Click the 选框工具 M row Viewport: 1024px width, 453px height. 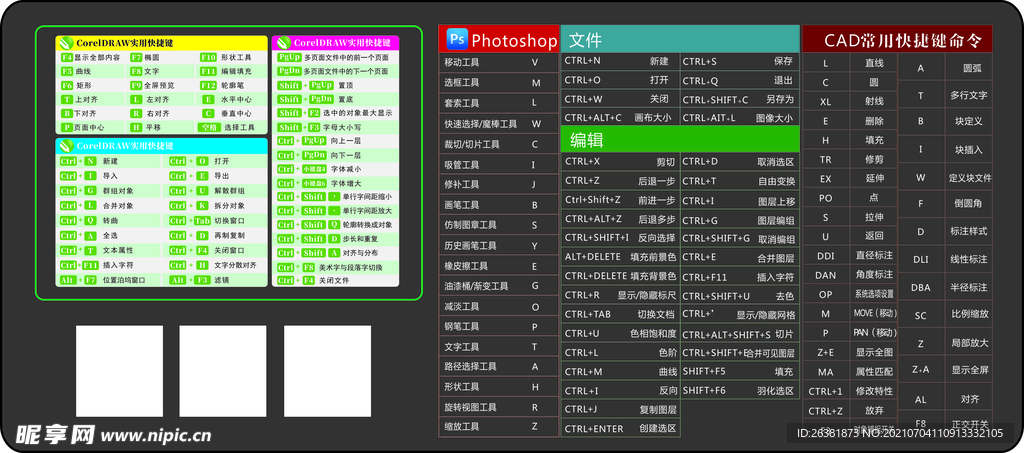(x=499, y=83)
